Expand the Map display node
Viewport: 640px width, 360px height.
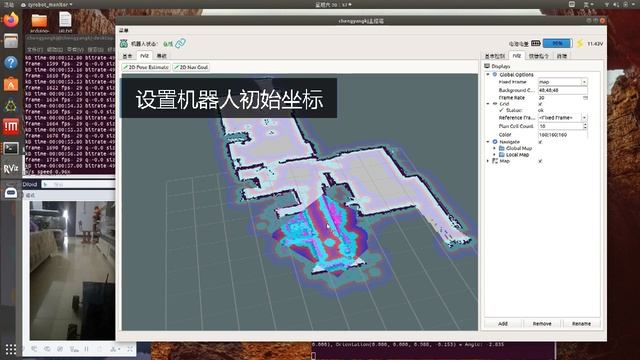click(488, 161)
